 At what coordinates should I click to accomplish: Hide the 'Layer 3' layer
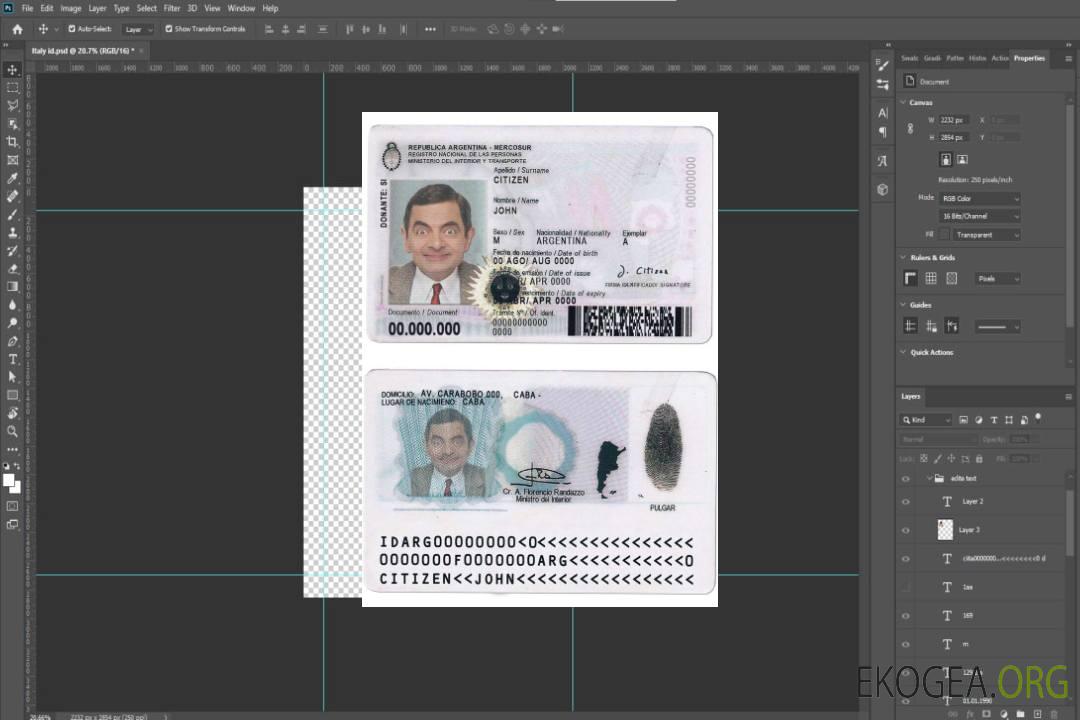906,530
